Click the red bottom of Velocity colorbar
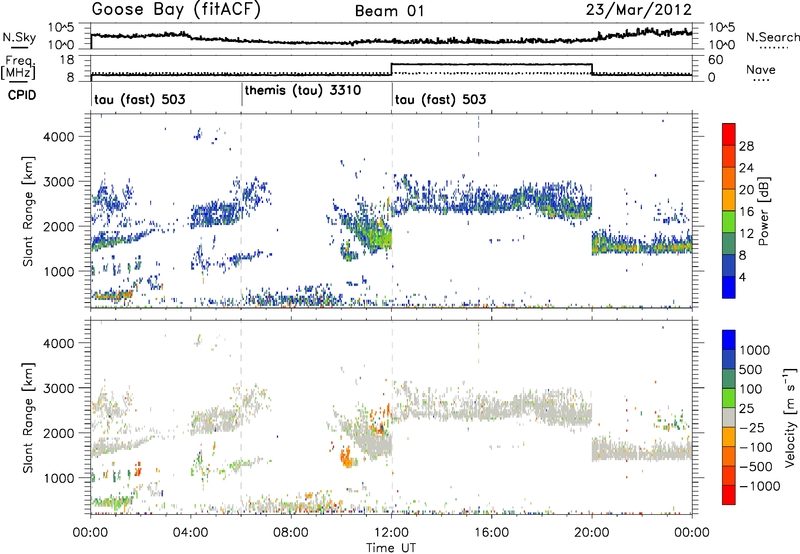Screen dimensions: 800x554 729,495
